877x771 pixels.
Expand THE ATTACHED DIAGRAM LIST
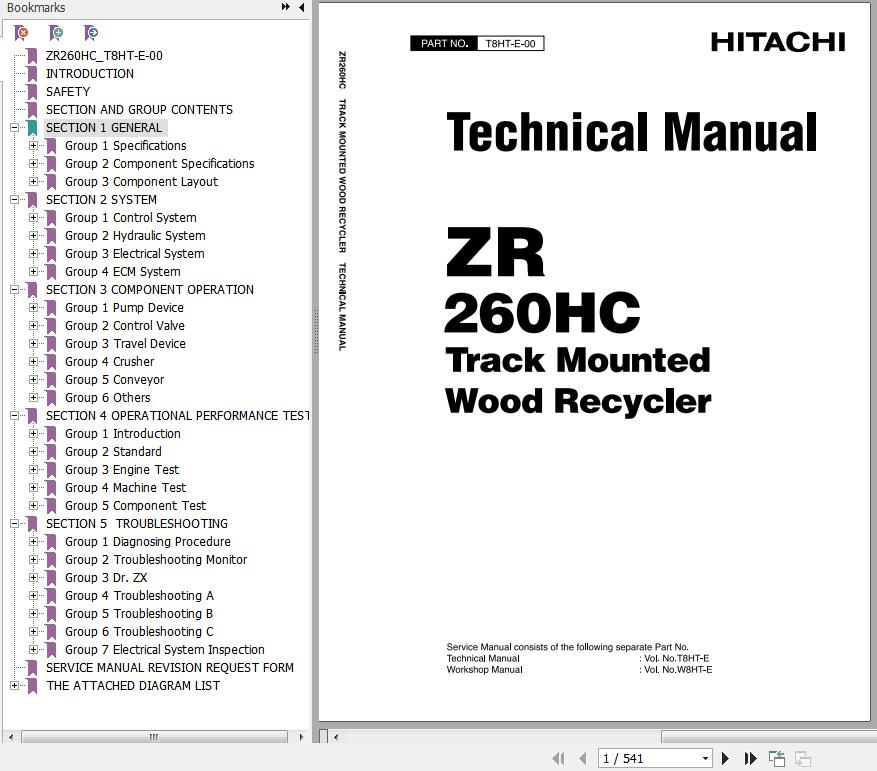tap(15, 685)
